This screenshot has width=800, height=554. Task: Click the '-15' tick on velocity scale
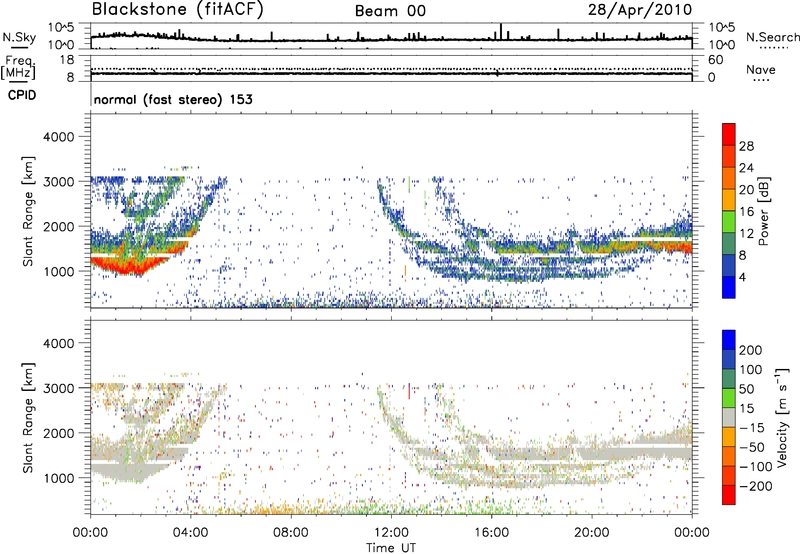click(x=752, y=428)
